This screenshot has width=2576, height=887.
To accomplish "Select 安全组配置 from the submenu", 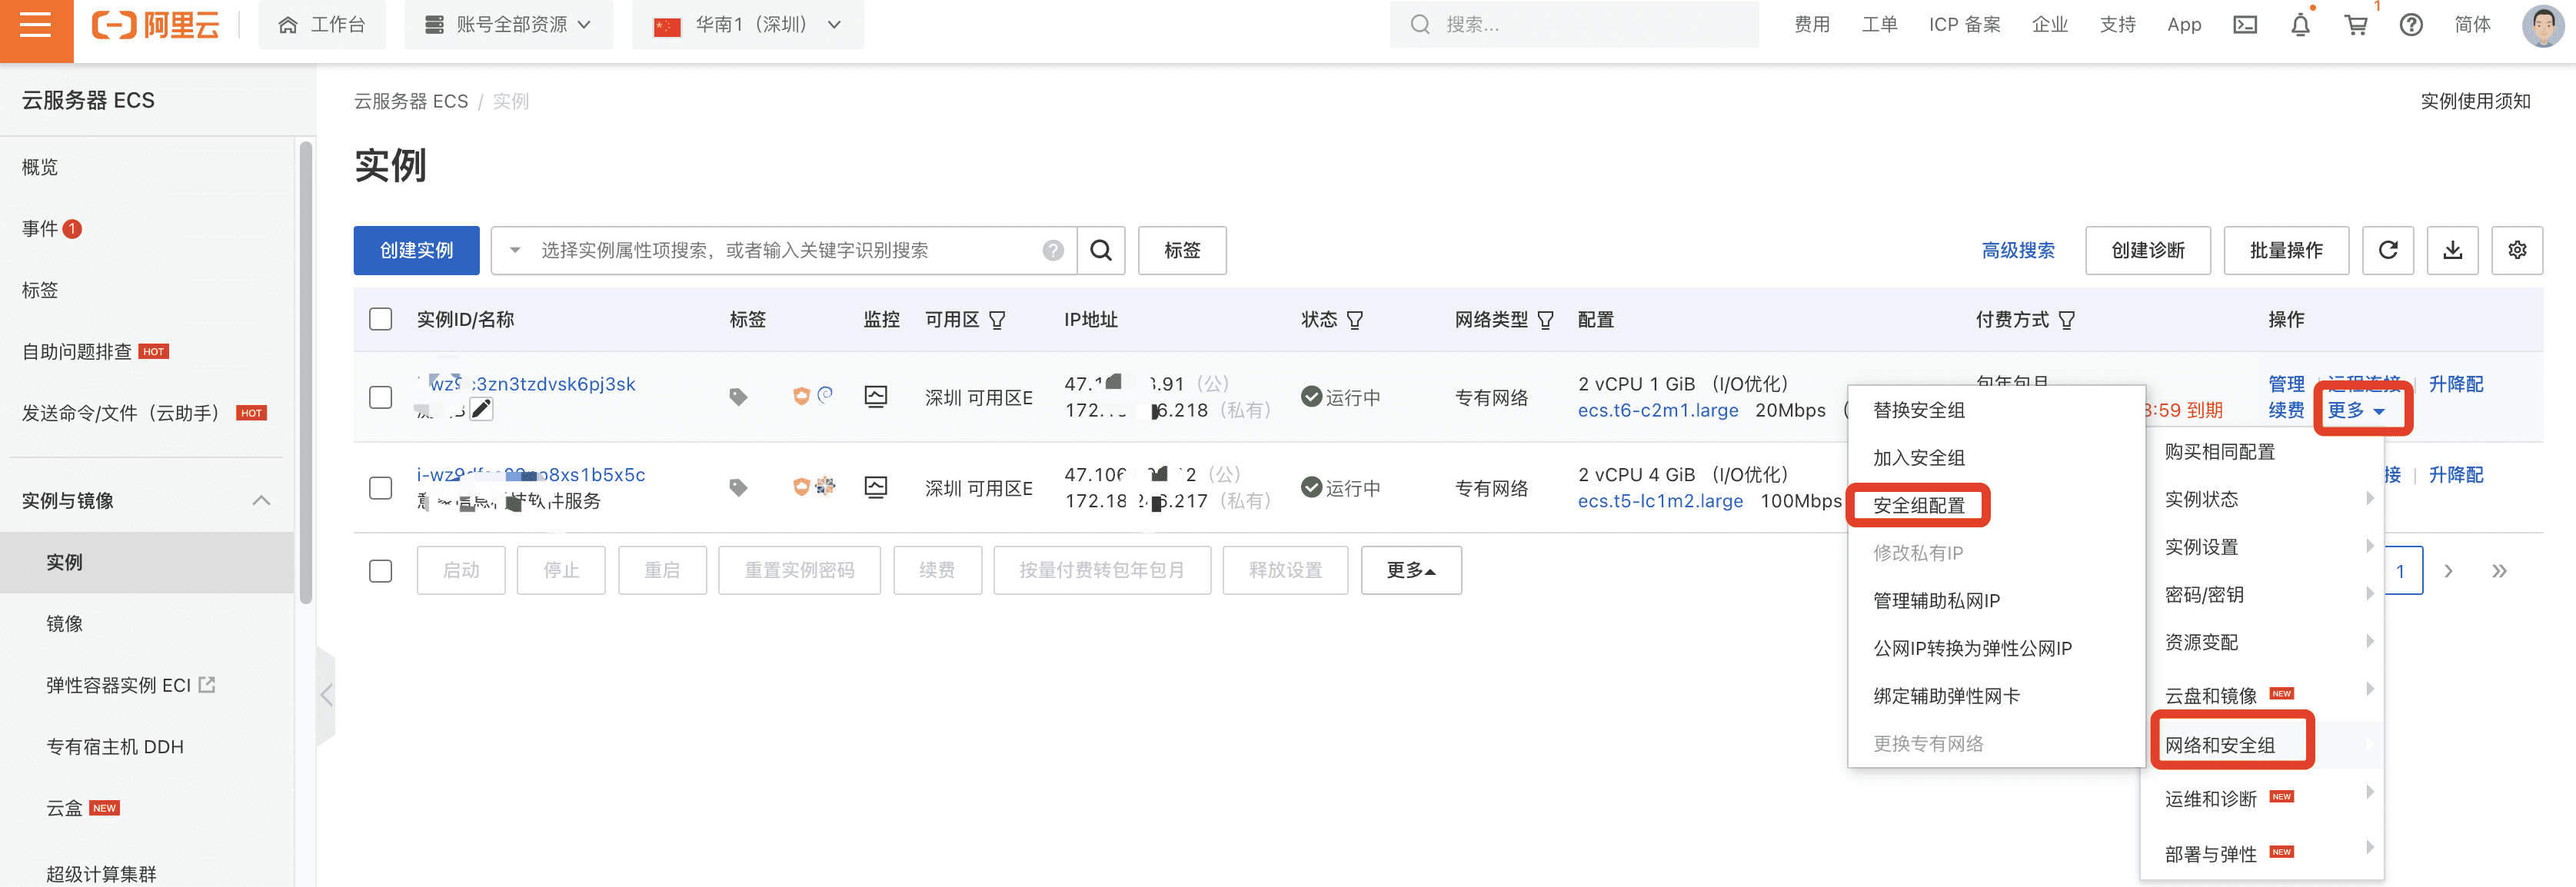I will (1918, 505).
